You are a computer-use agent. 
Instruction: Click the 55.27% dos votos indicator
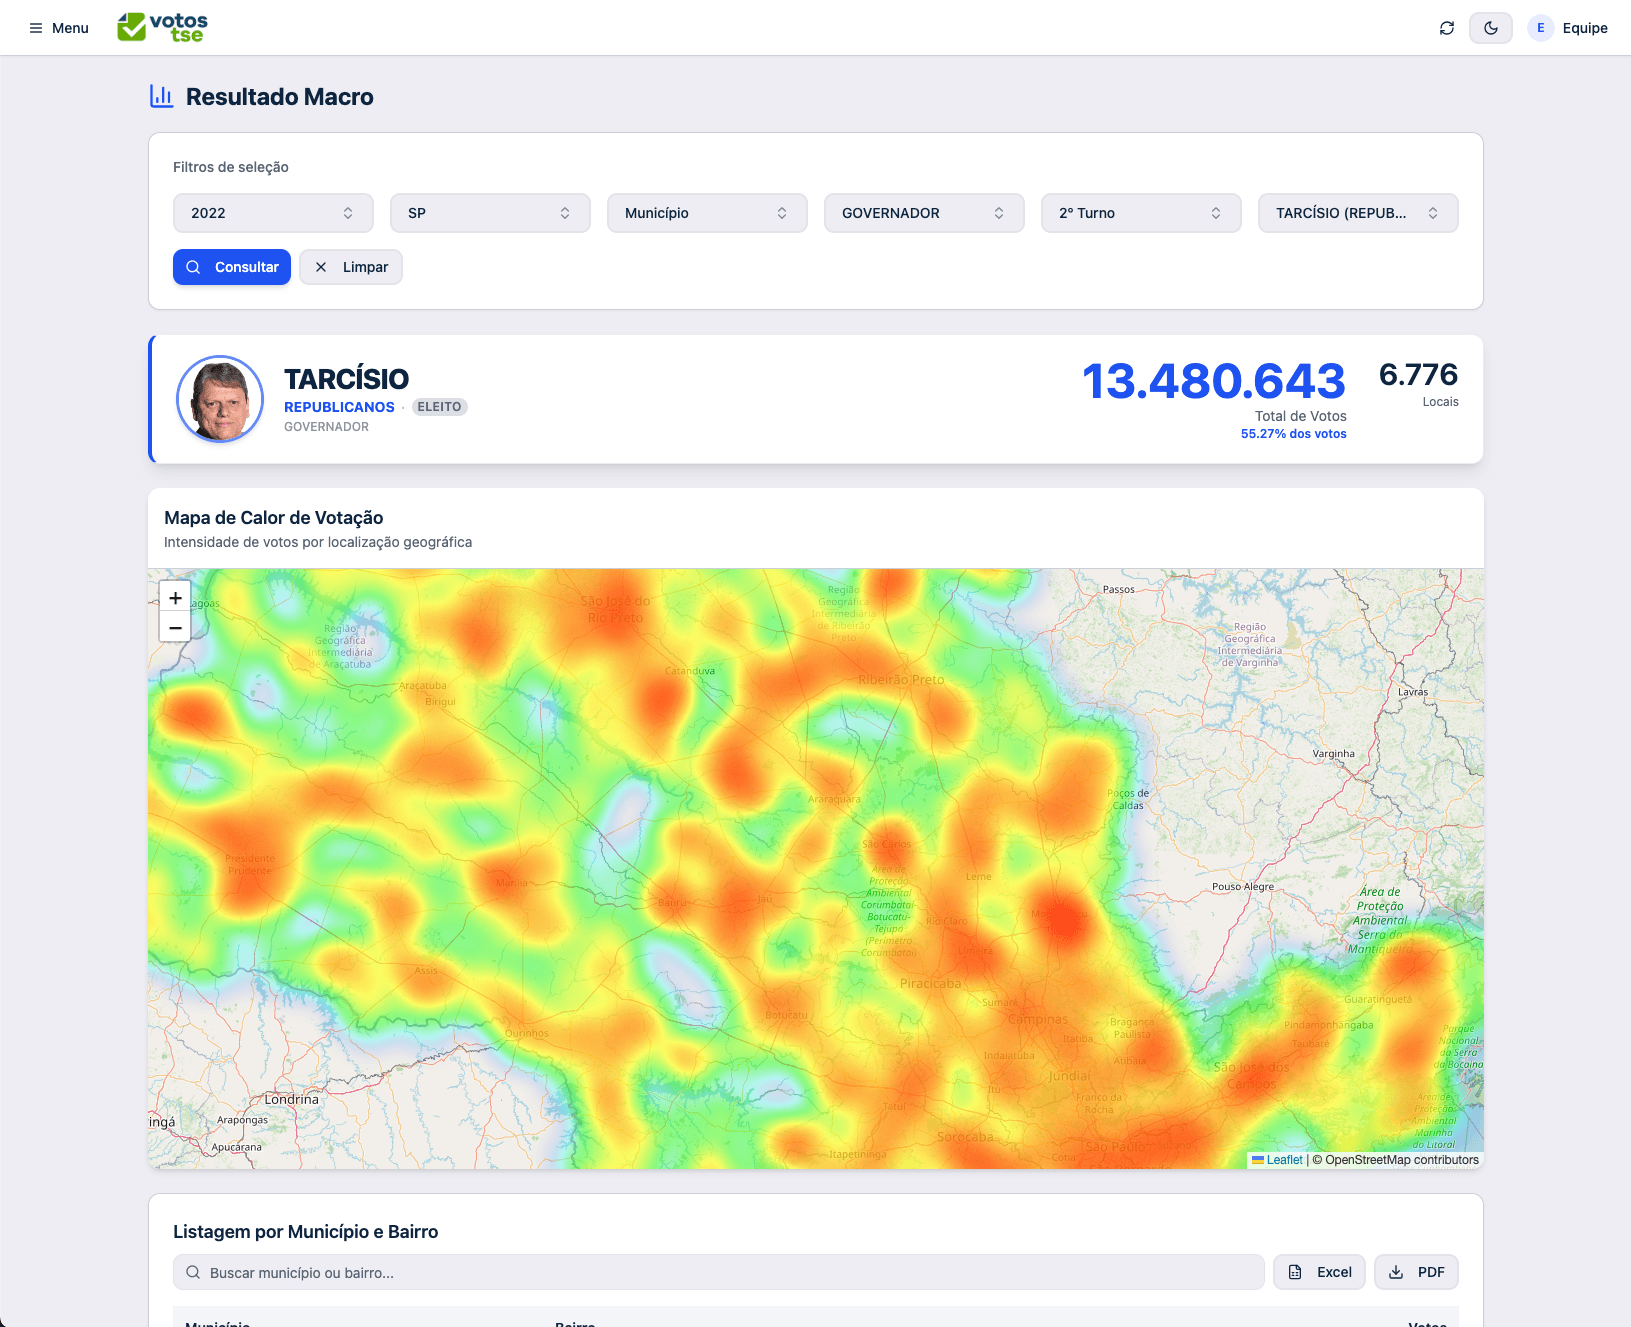click(1293, 433)
